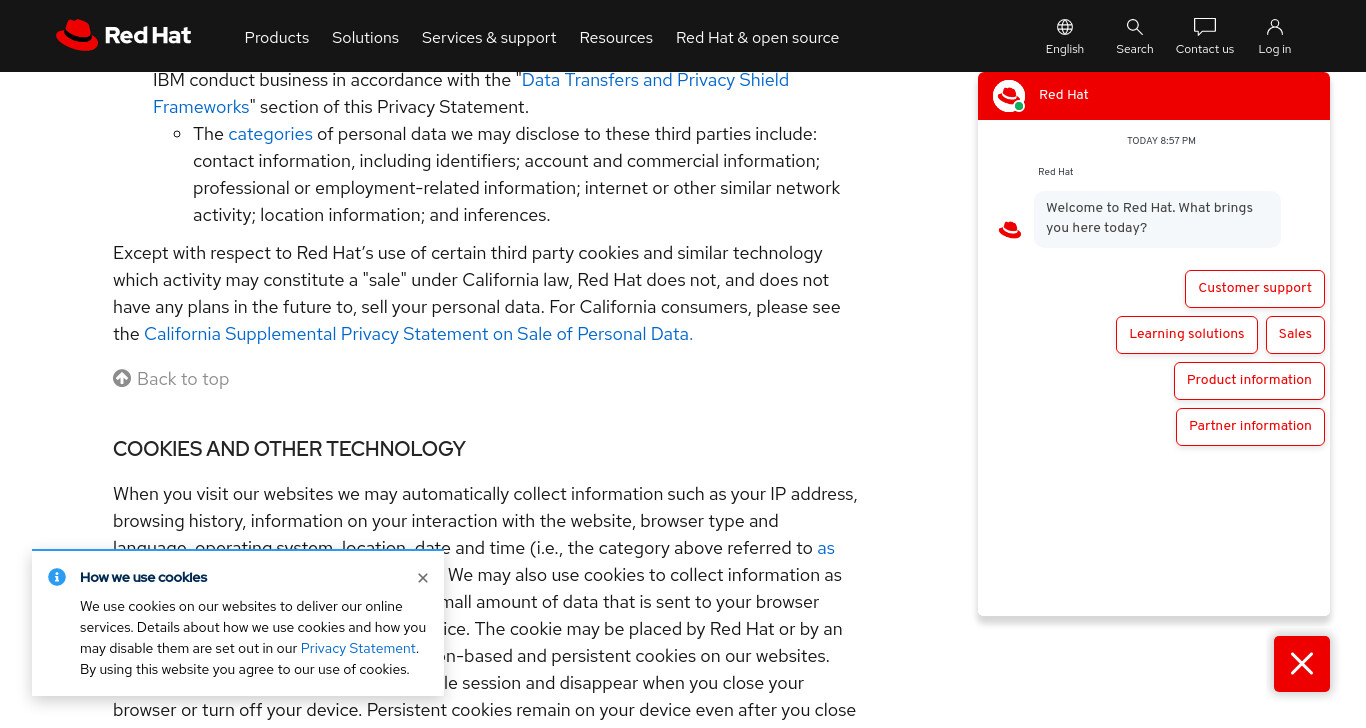Viewport: 1366px width, 728px height.
Task: Open Privacy Statement link in cookie notice
Action: 358,648
